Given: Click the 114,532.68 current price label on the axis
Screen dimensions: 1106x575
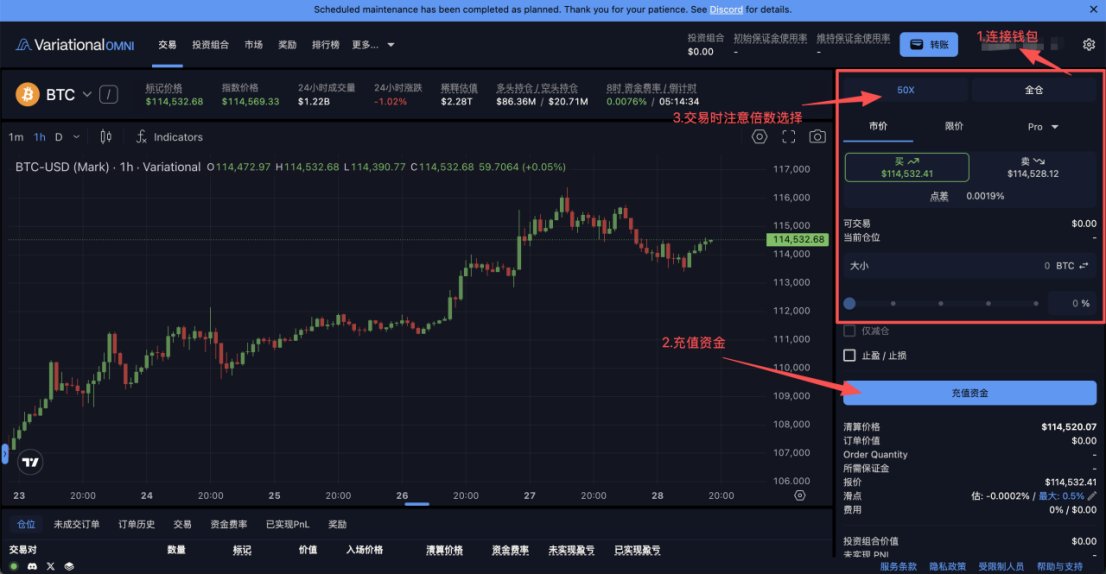Looking at the screenshot, I should [798, 239].
